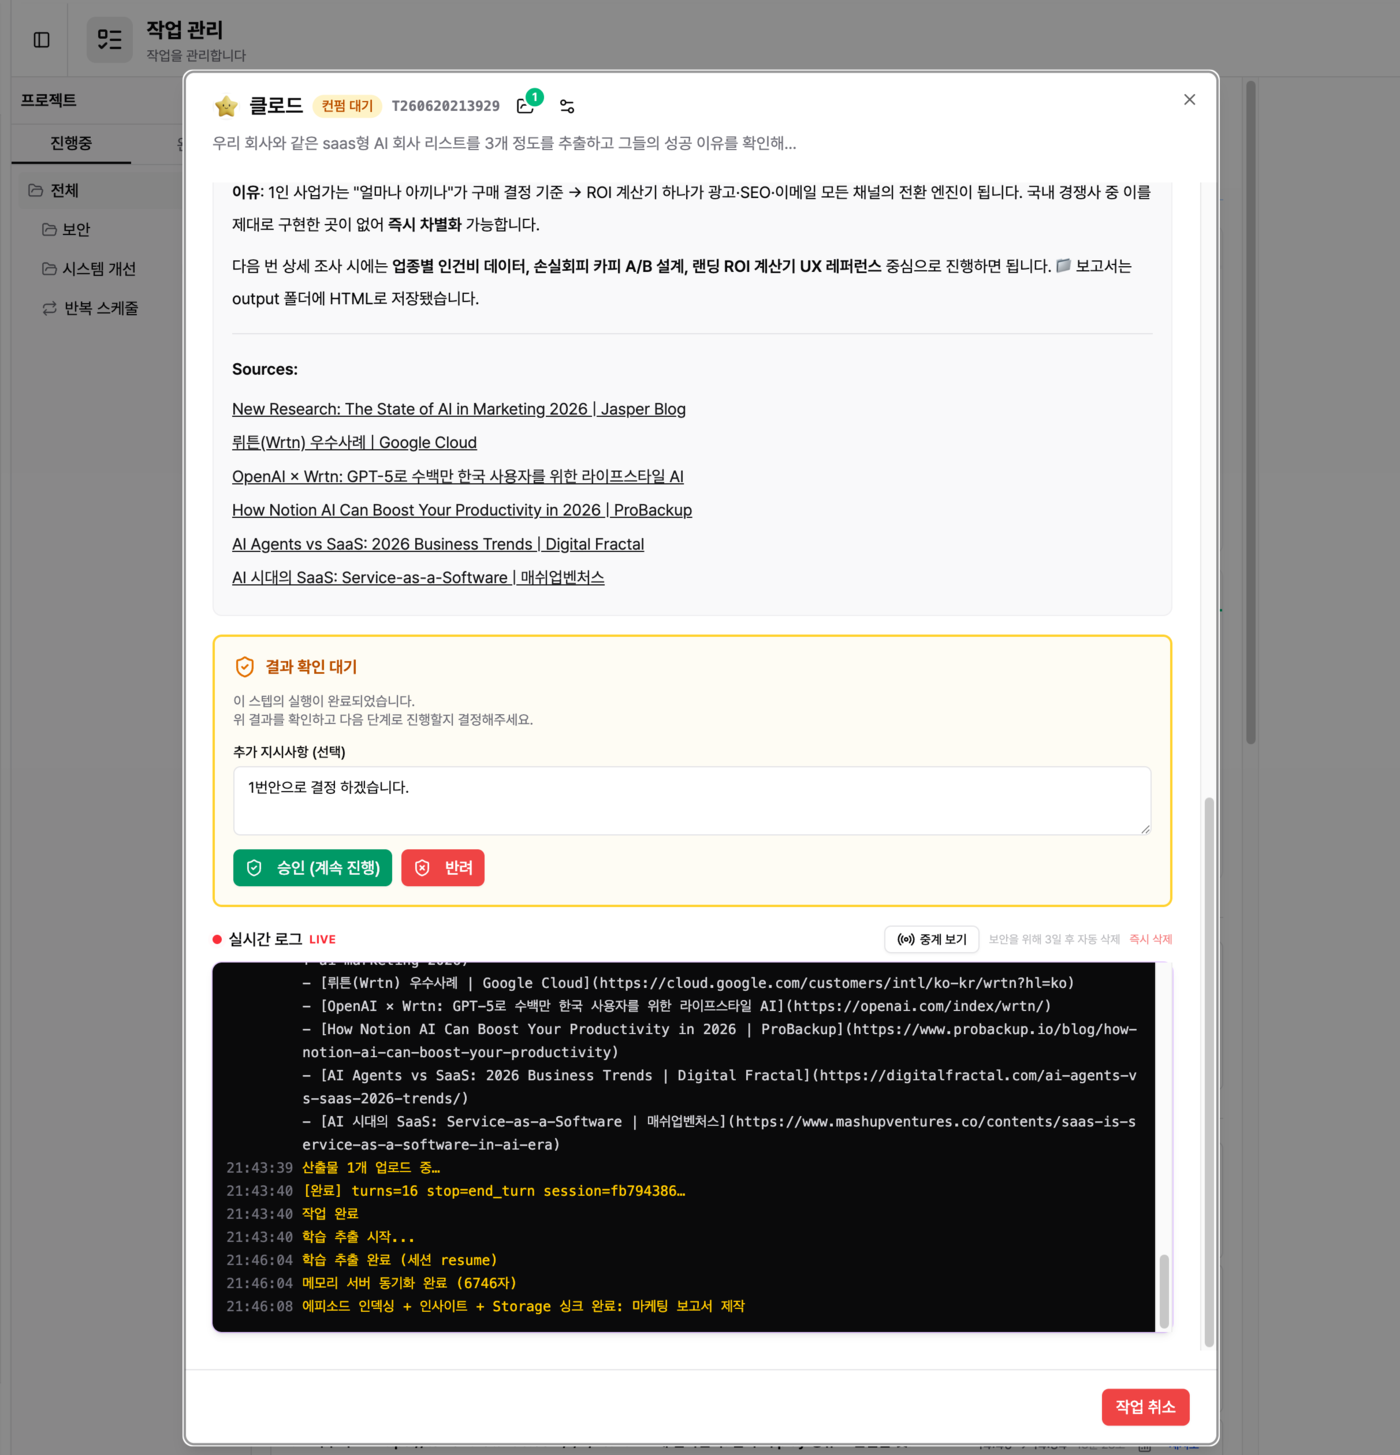
Task: Click the 컨펌 대기 status badge
Action: click(x=347, y=106)
